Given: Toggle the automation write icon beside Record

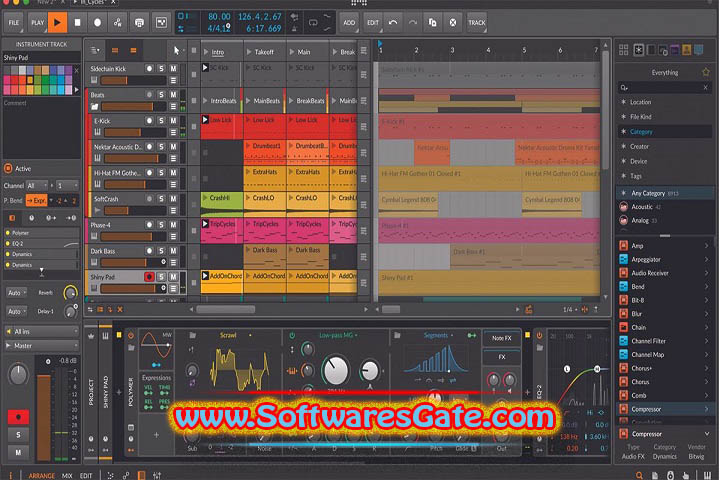Looking at the screenshot, I should (118, 22).
